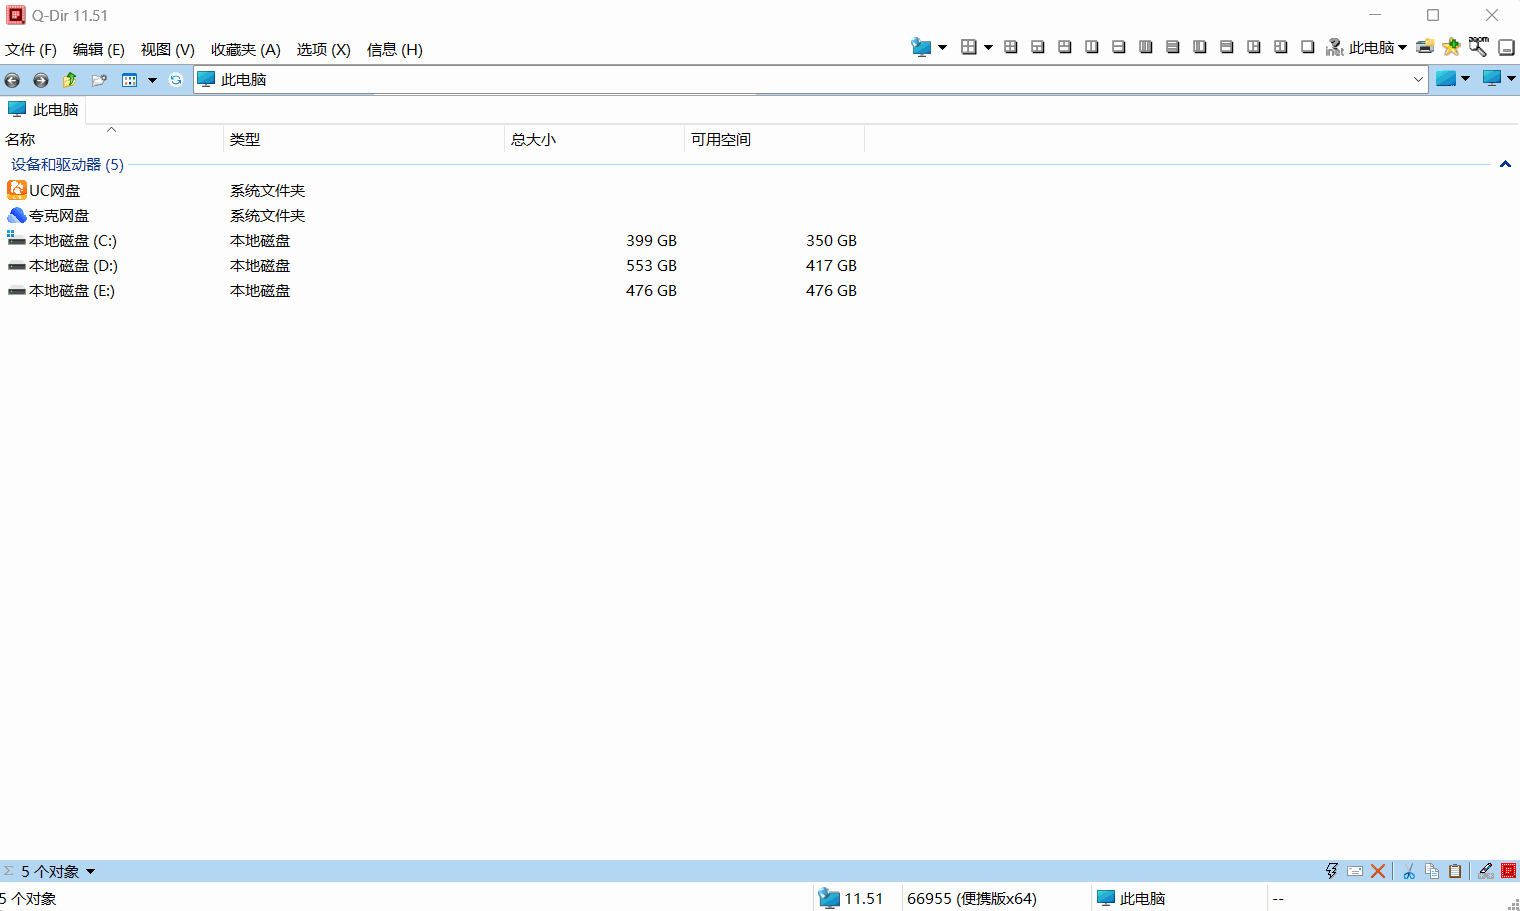The height and width of the screenshot is (911, 1520).
Task: Click the zoom magnifier icon
Action: tap(1478, 46)
